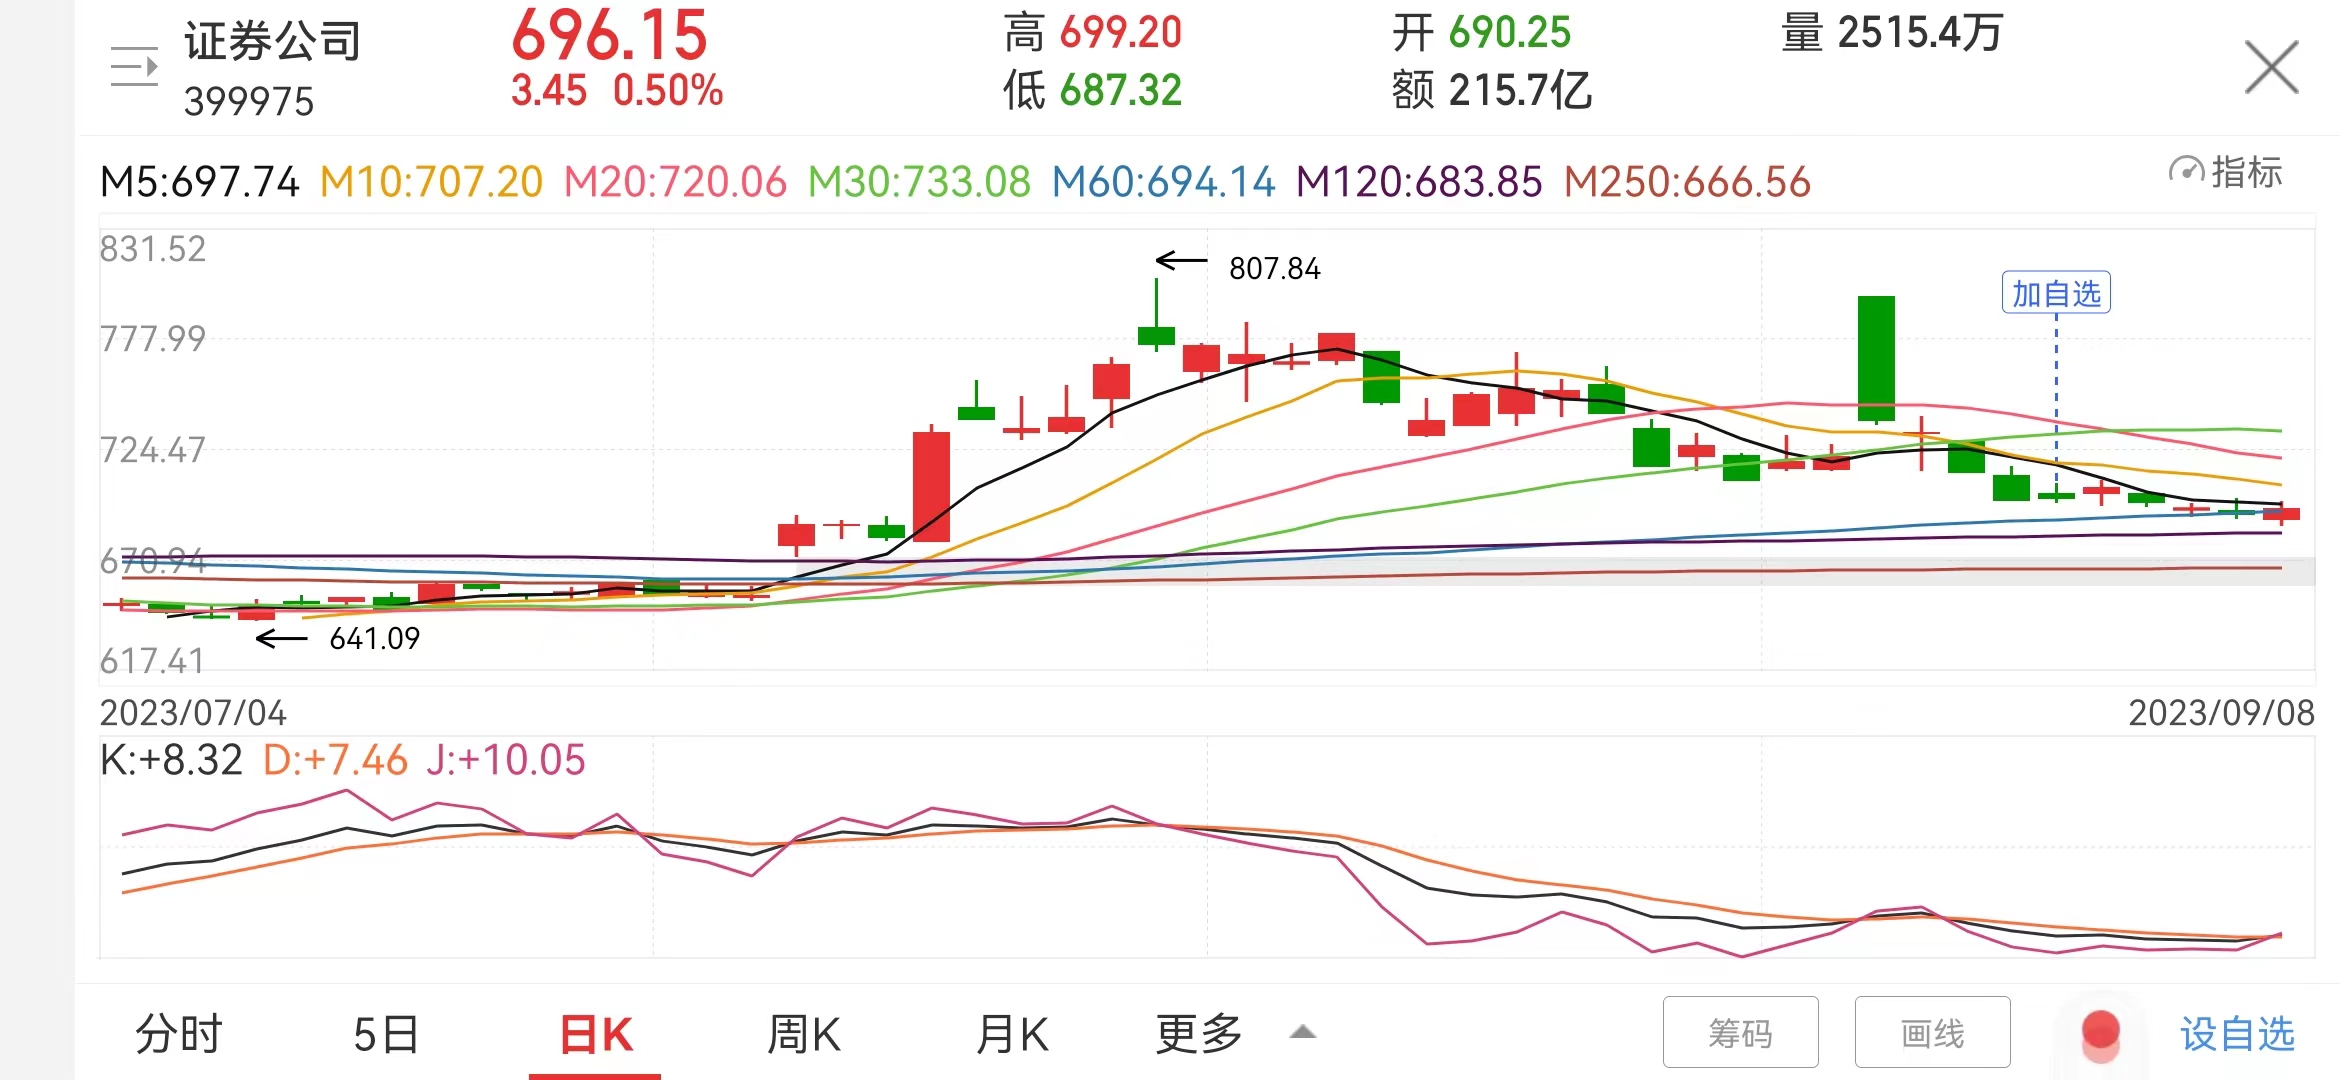Select the 月K tab
Screen dimensions: 2340x1080
(1012, 1034)
